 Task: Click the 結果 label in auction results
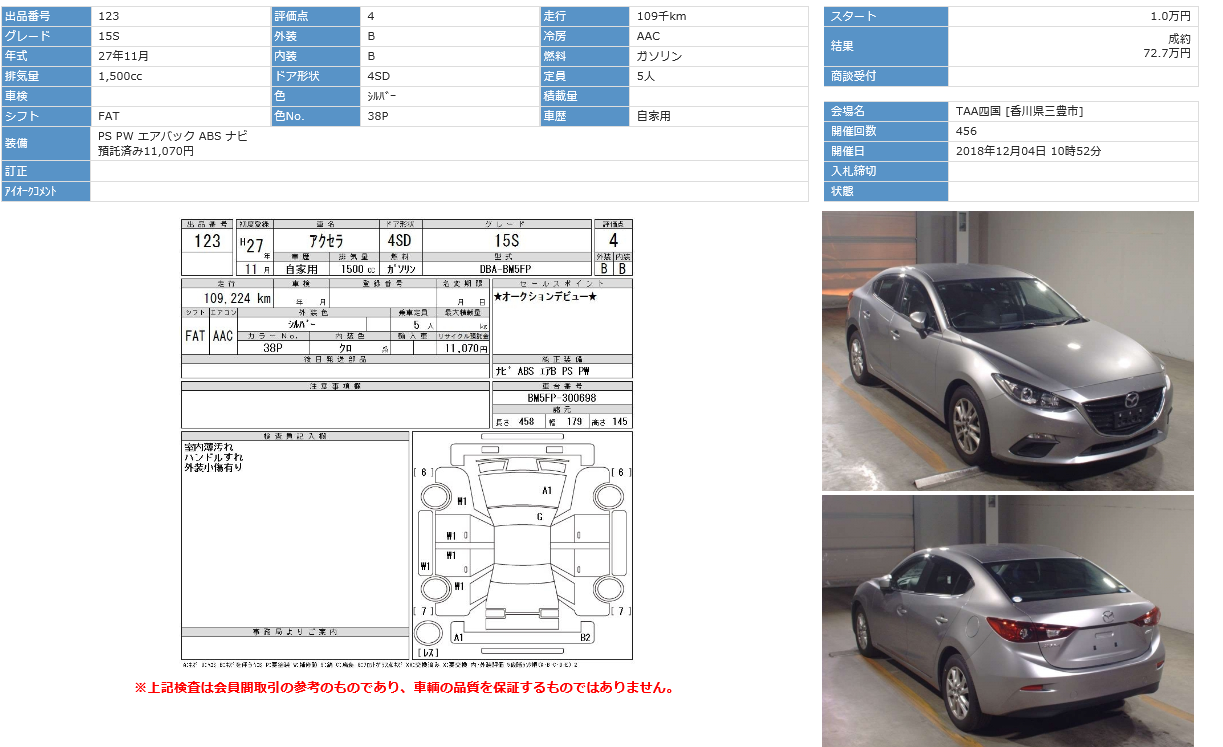(x=885, y=46)
